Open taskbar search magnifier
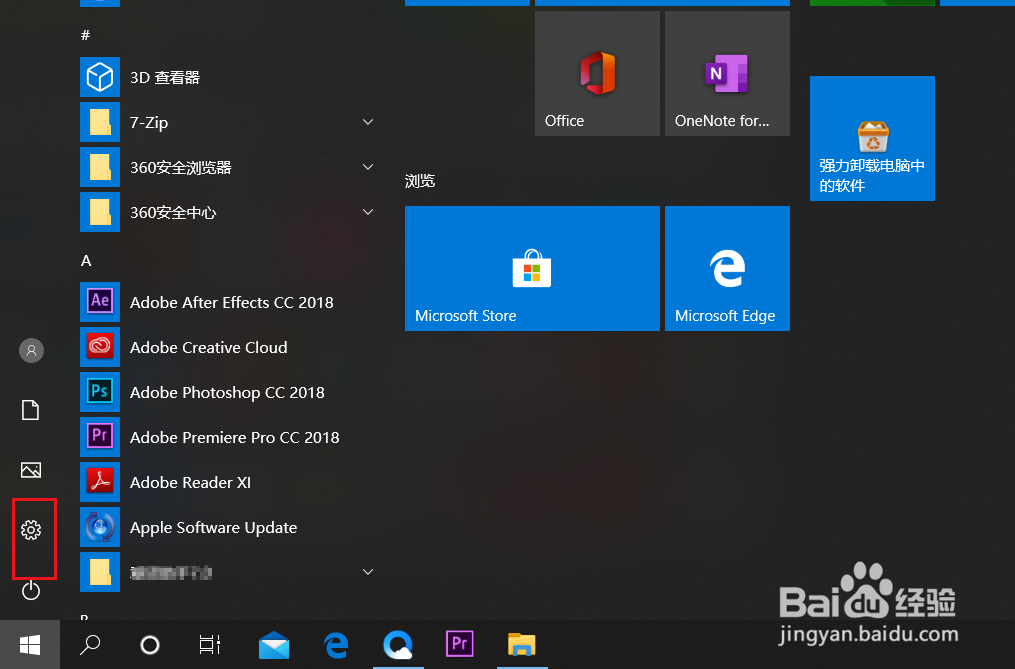This screenshot has height=669, width=1015. pyautogui.click(x=90, y=644)
